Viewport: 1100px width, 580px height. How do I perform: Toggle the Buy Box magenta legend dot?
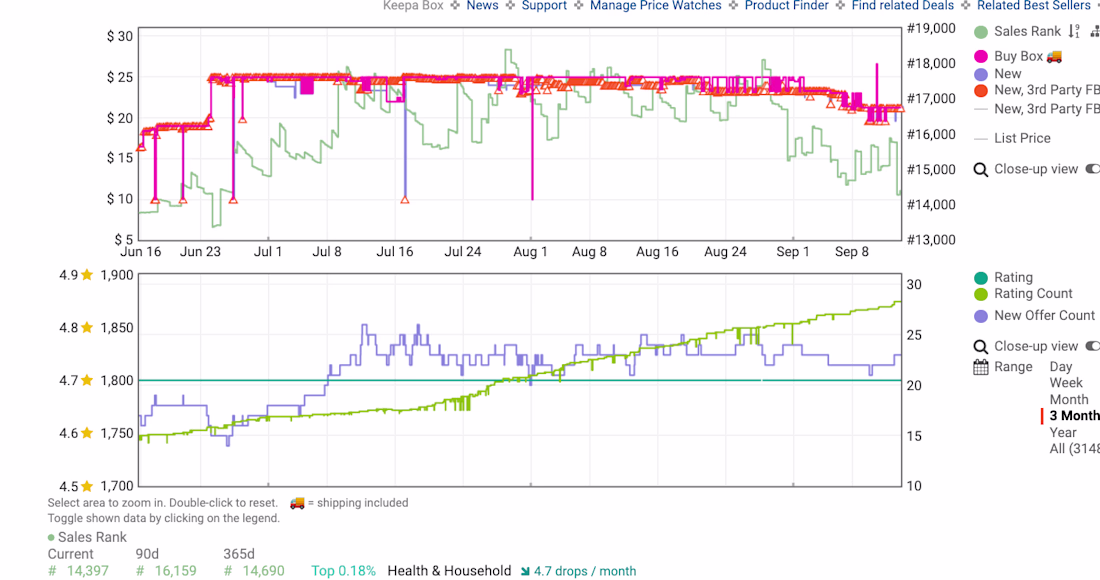pos(981,57)
